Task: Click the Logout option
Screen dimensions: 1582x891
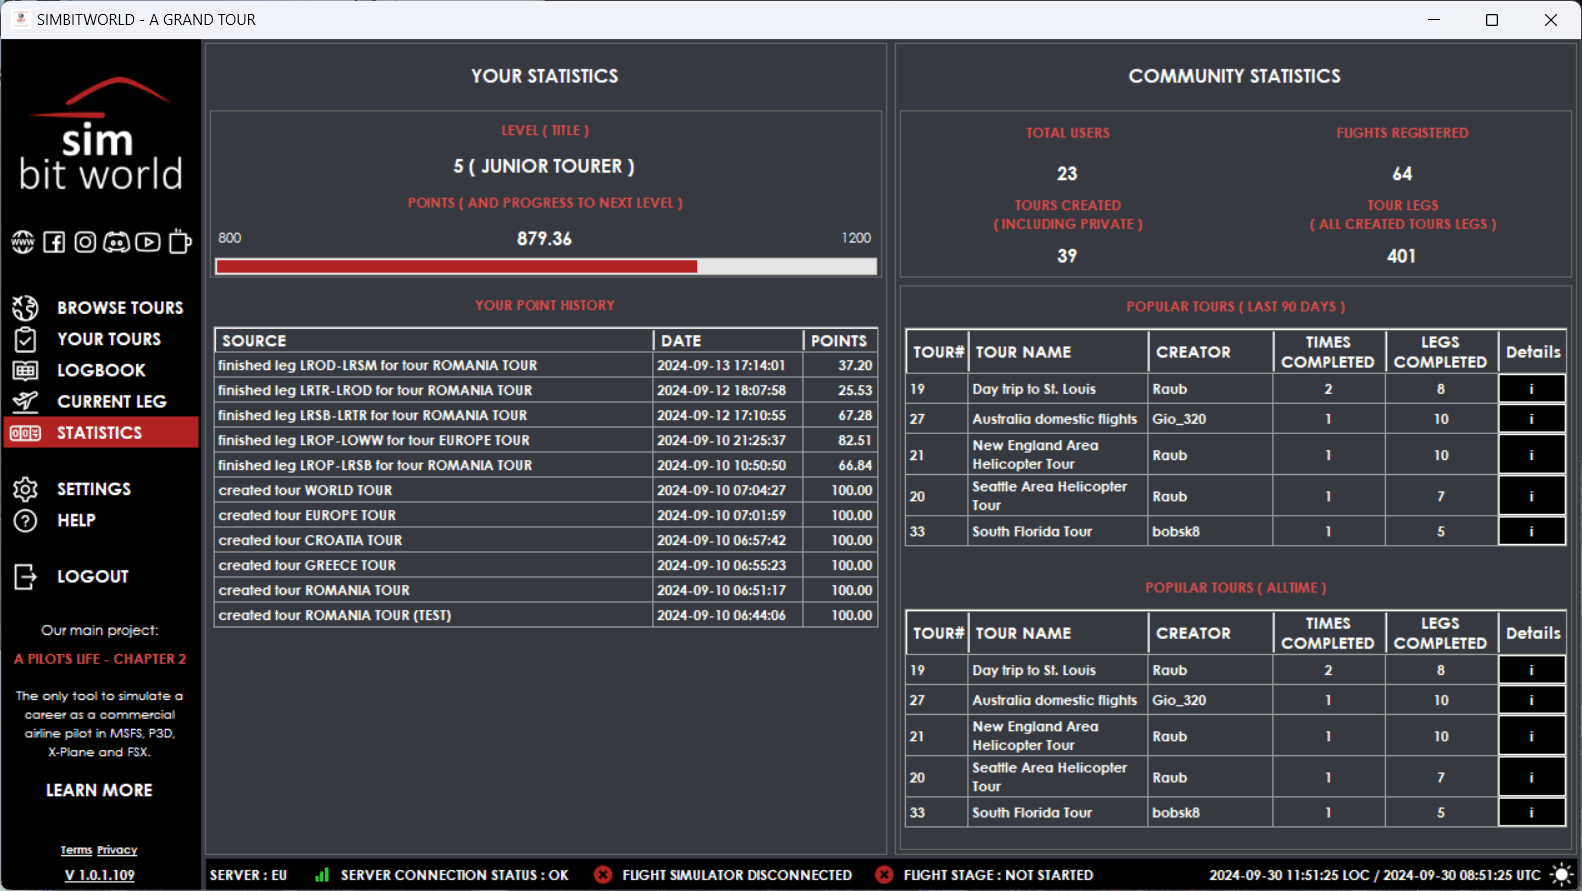Action: click(92, 576)
